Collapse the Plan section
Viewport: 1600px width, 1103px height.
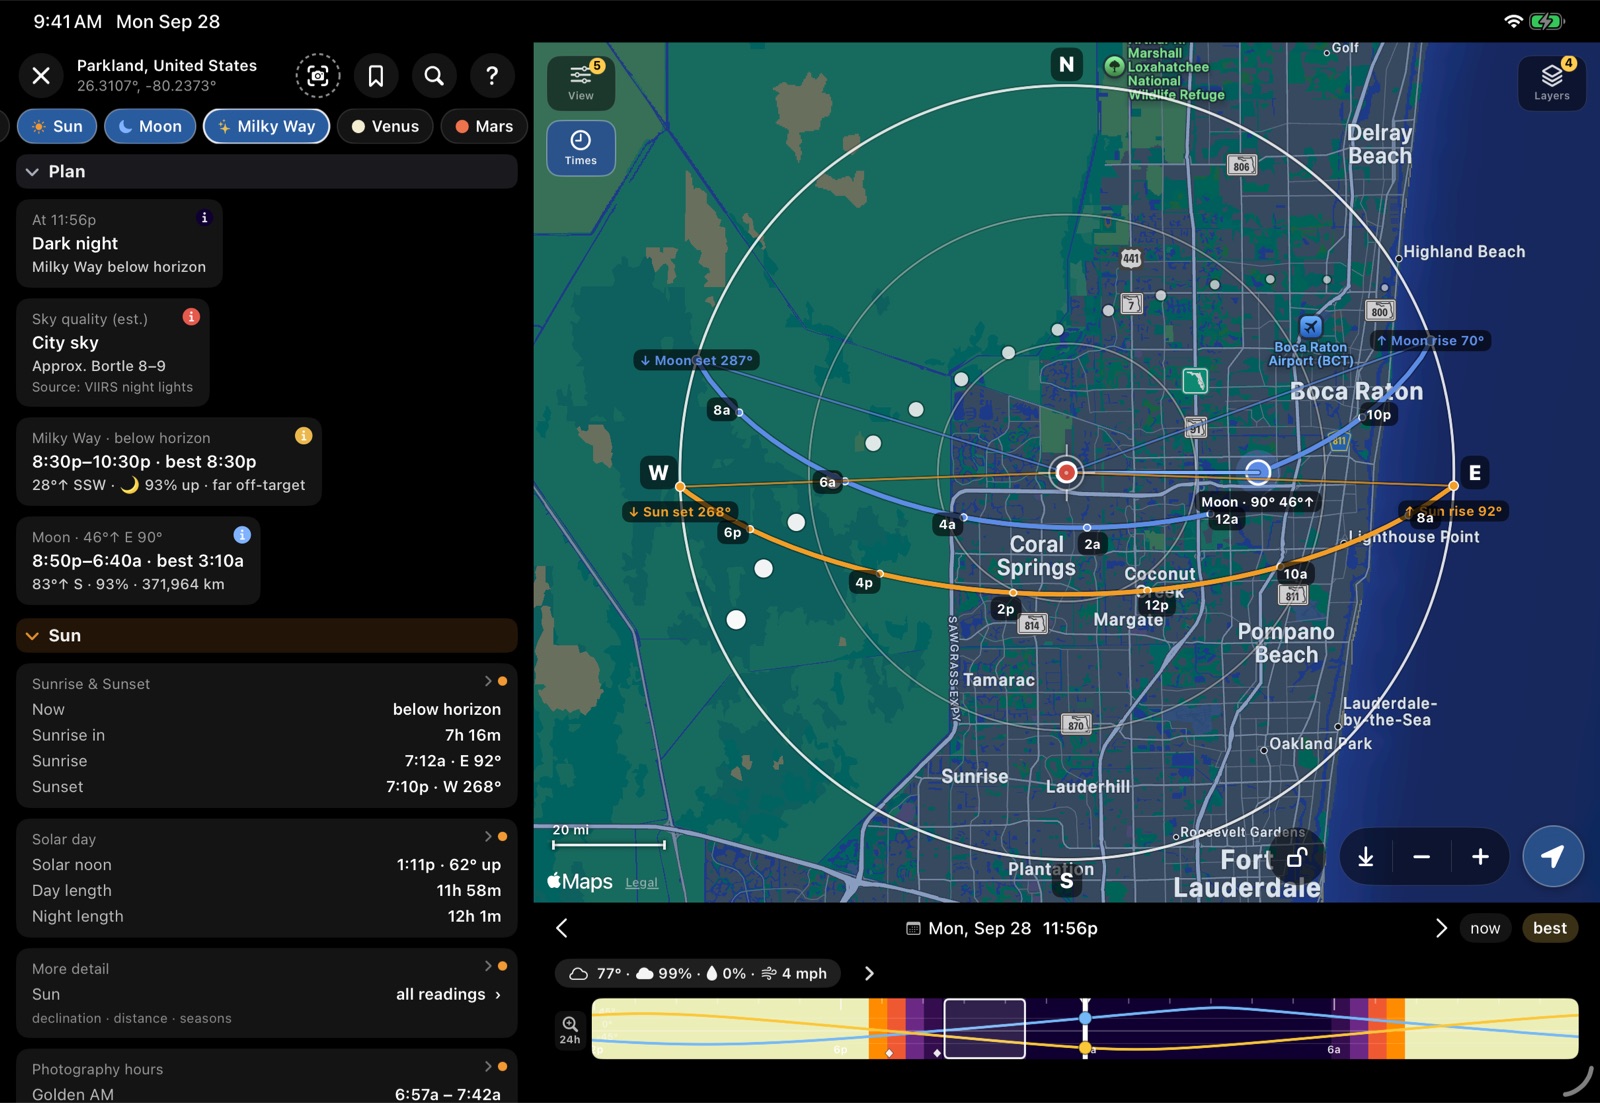coord(266,172)
